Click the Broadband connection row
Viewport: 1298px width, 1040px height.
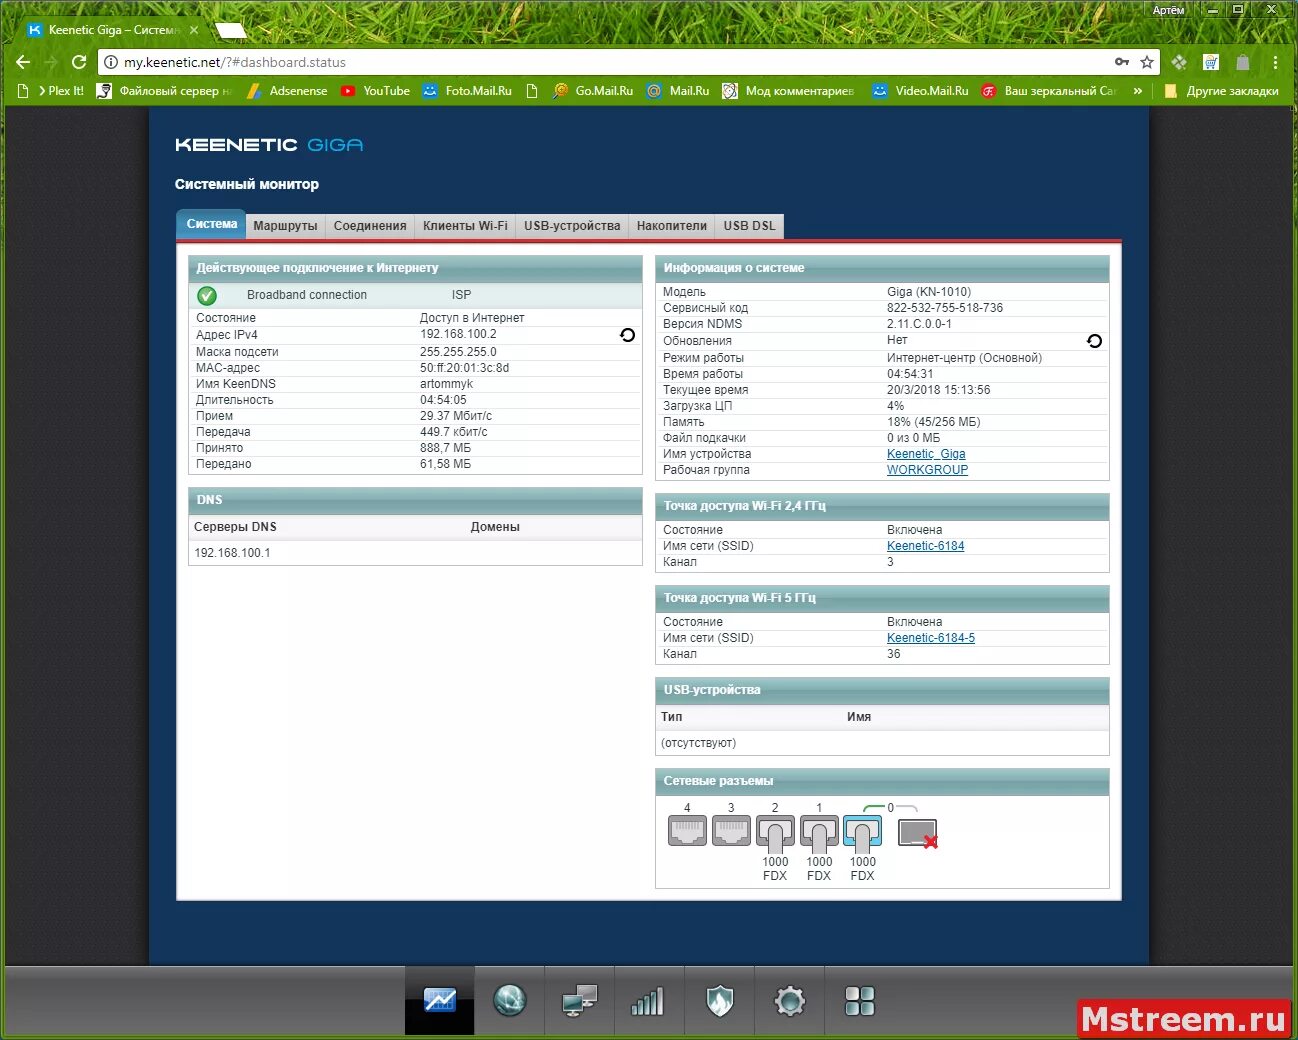pyautogui.click(x=415, y=295)
